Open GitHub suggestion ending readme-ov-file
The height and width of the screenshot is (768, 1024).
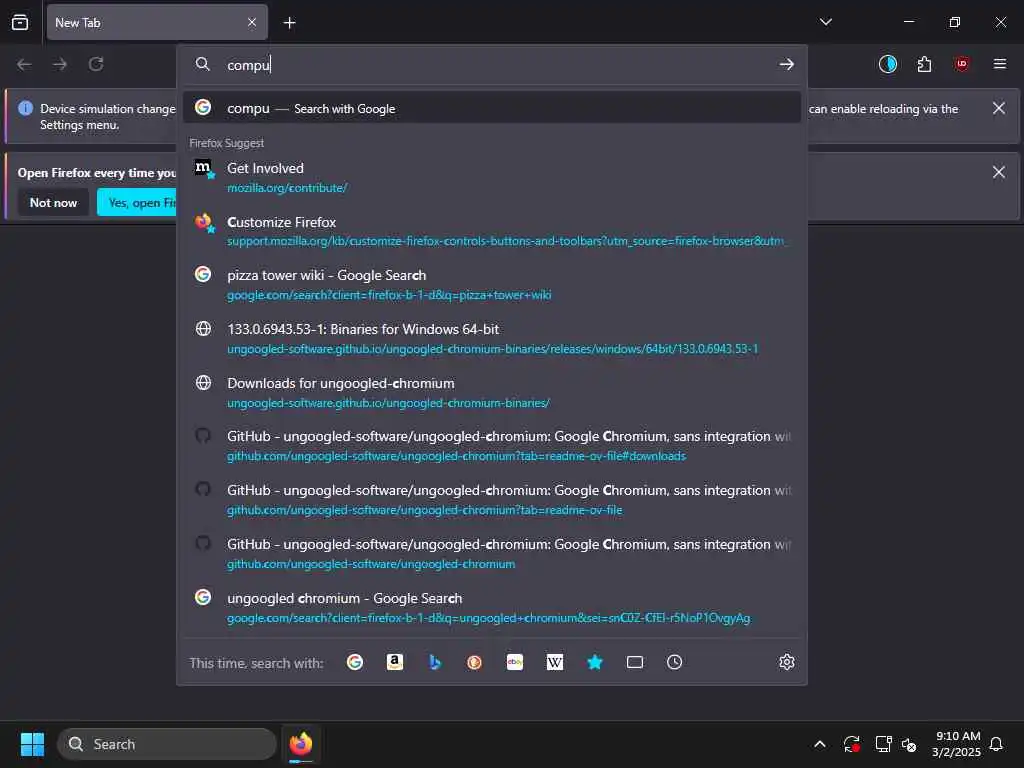click(x=492, y=500)
